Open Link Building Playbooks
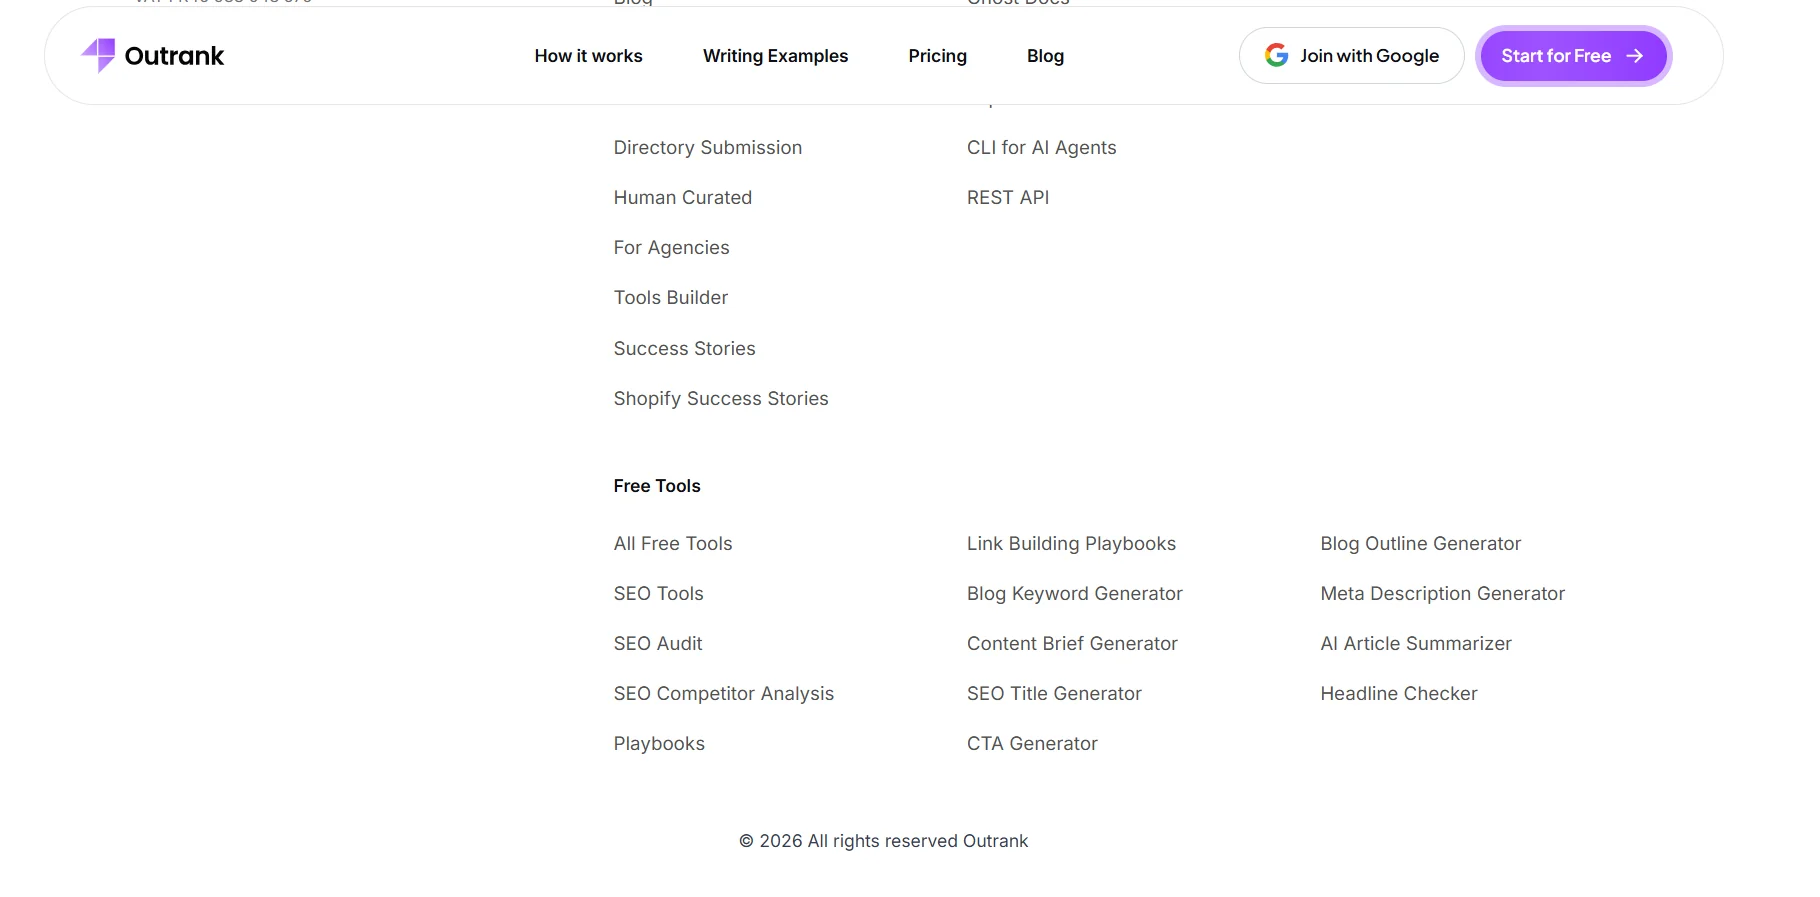The image size is (1820, 897). pyautogui.click(x=1071, y=544)
